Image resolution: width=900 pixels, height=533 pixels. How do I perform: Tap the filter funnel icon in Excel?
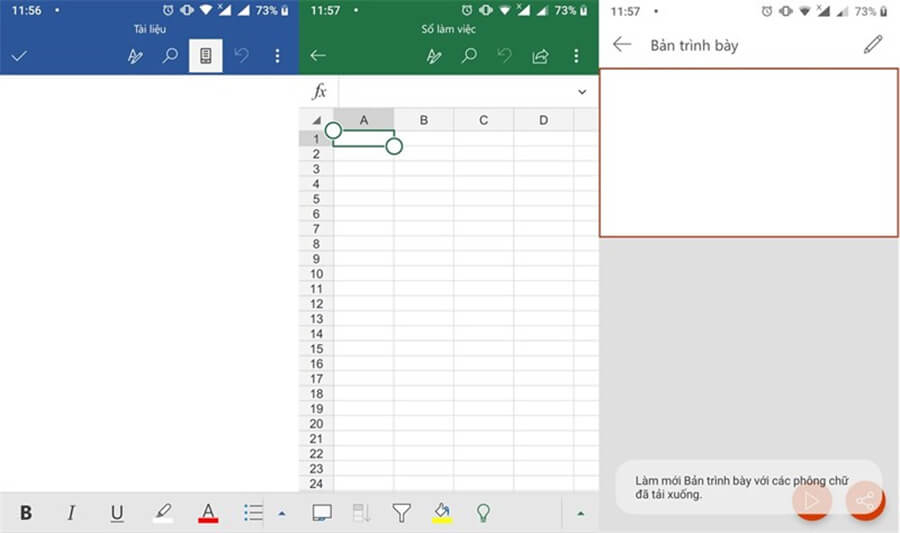[x=402, y=512]
